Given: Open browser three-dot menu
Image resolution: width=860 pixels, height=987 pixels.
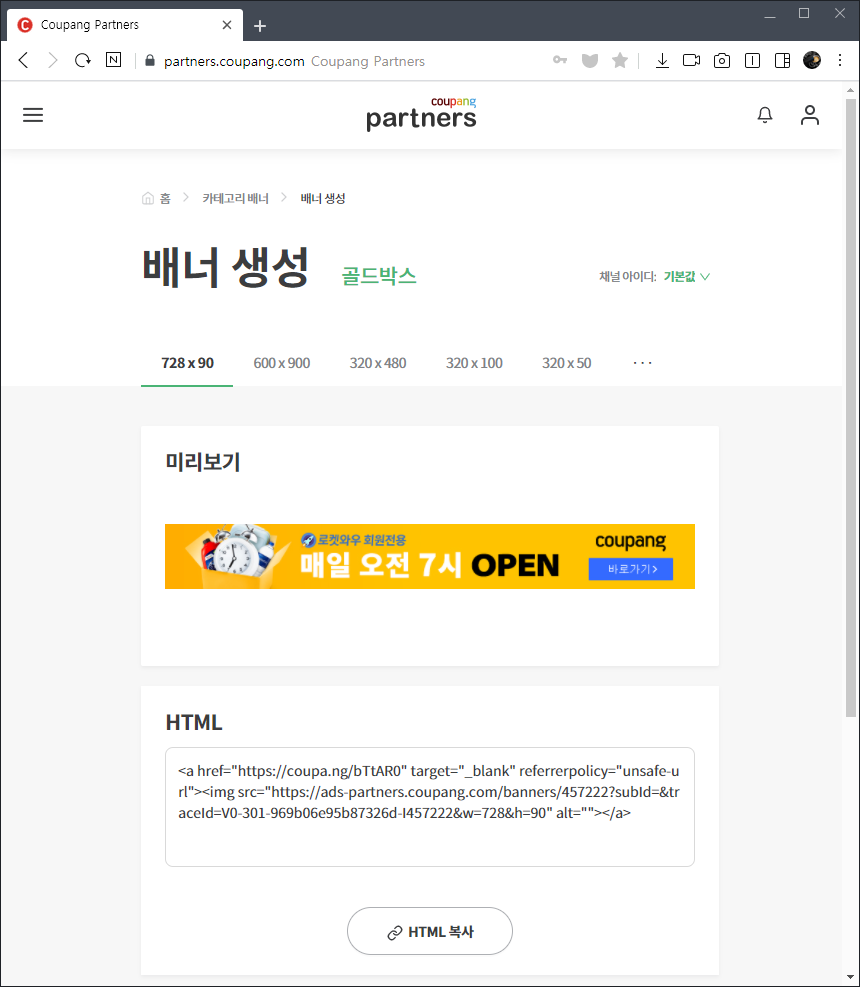Looking at the screenshot, I should tap(840, 60).
